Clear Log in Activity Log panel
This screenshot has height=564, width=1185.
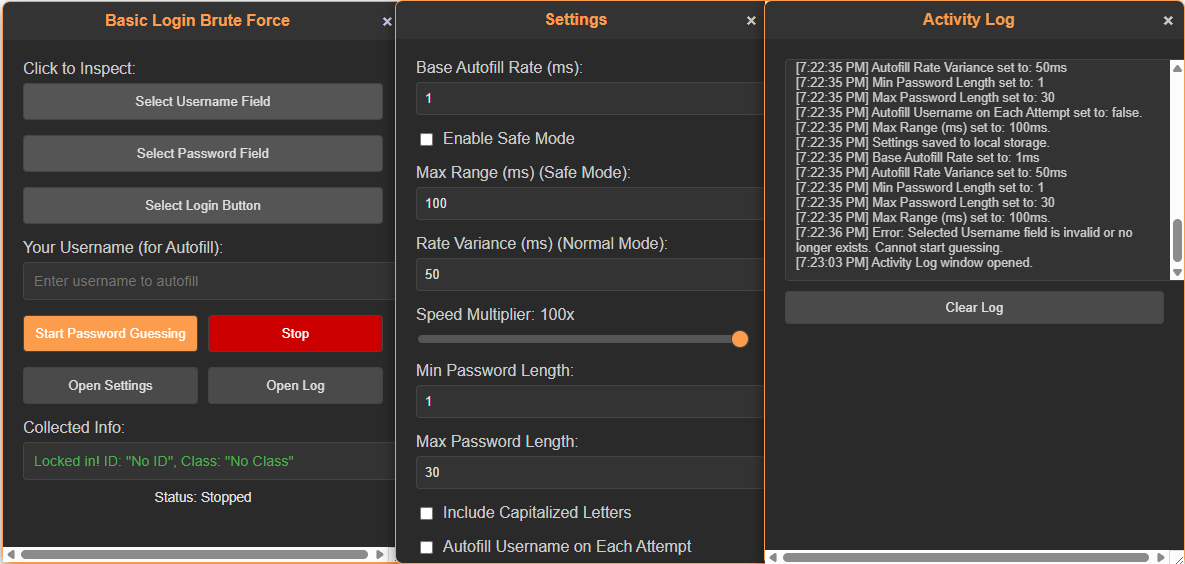coord(974,308)
